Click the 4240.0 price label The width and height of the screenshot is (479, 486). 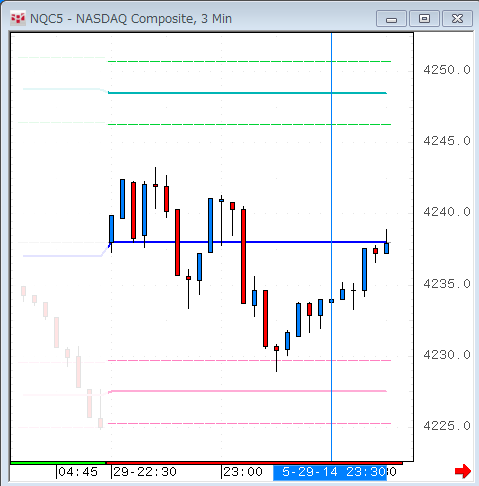point(447,212)
